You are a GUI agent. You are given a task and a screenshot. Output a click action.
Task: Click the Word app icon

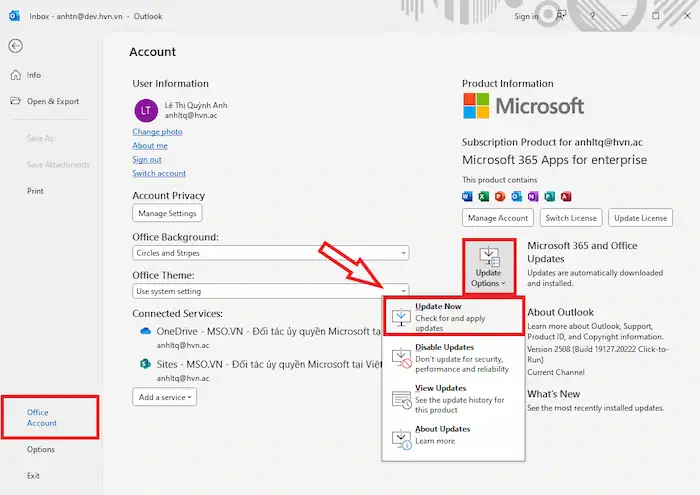click(x=467, y=196)
